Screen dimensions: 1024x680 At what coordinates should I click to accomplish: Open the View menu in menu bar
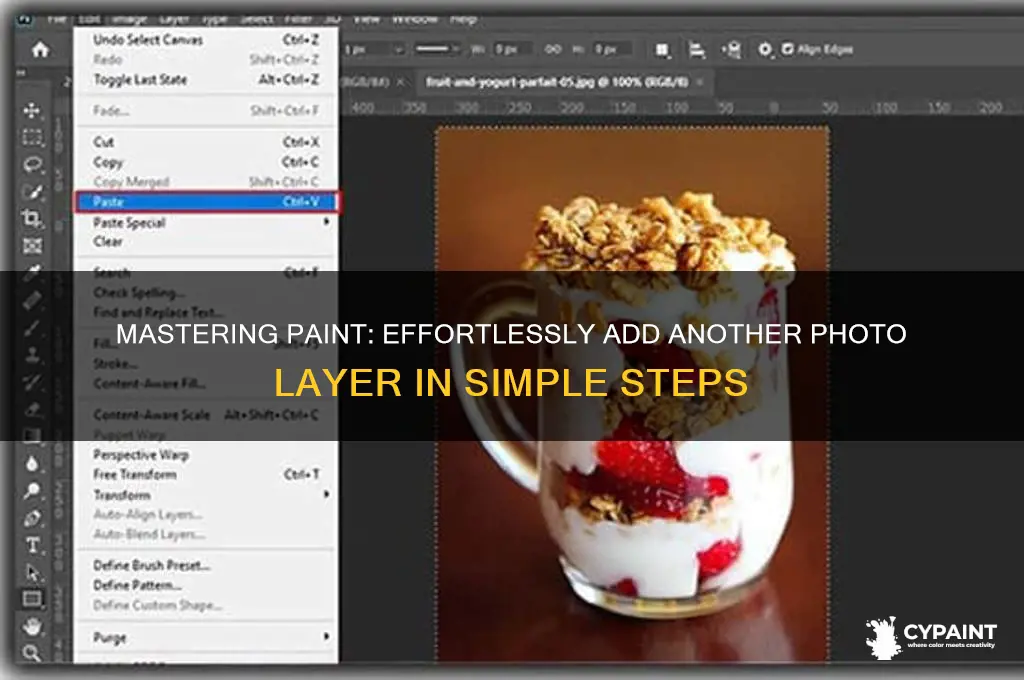pos(366,19)
